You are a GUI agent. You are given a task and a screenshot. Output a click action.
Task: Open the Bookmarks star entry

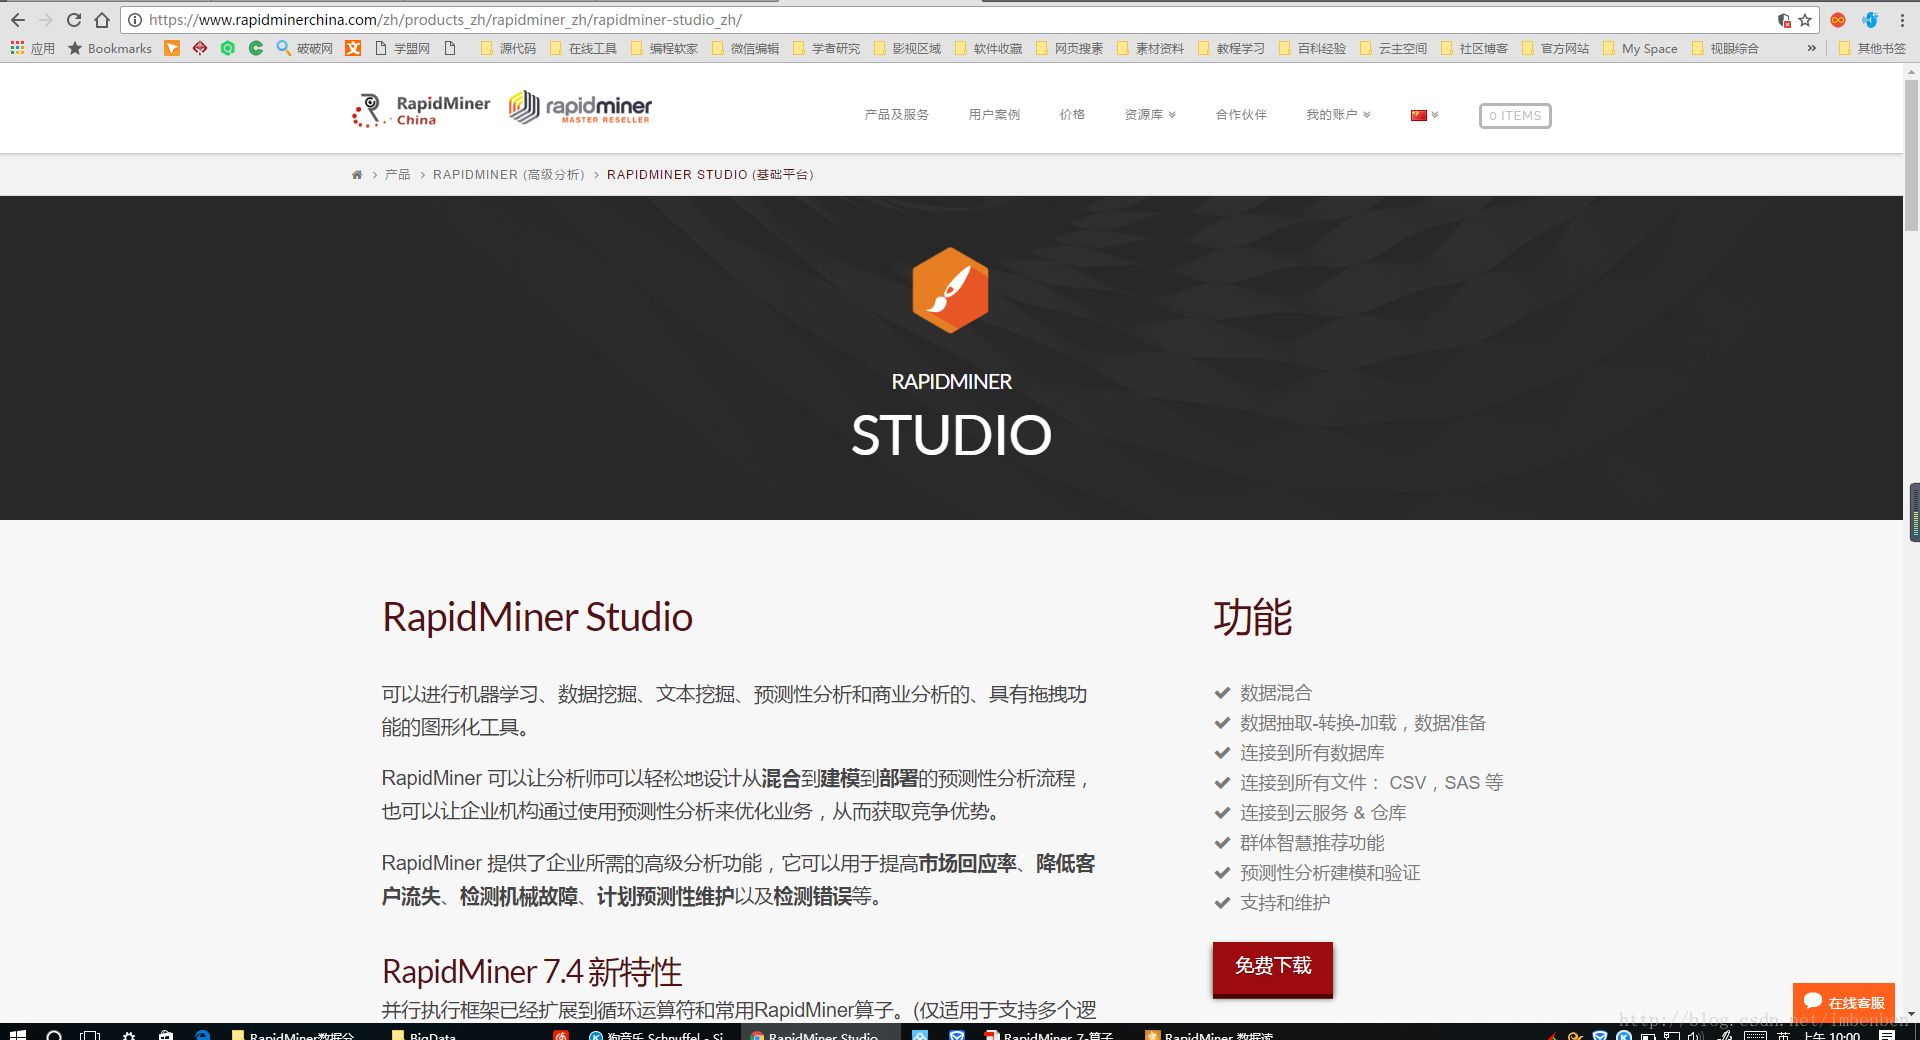click(x=110, y=48)
